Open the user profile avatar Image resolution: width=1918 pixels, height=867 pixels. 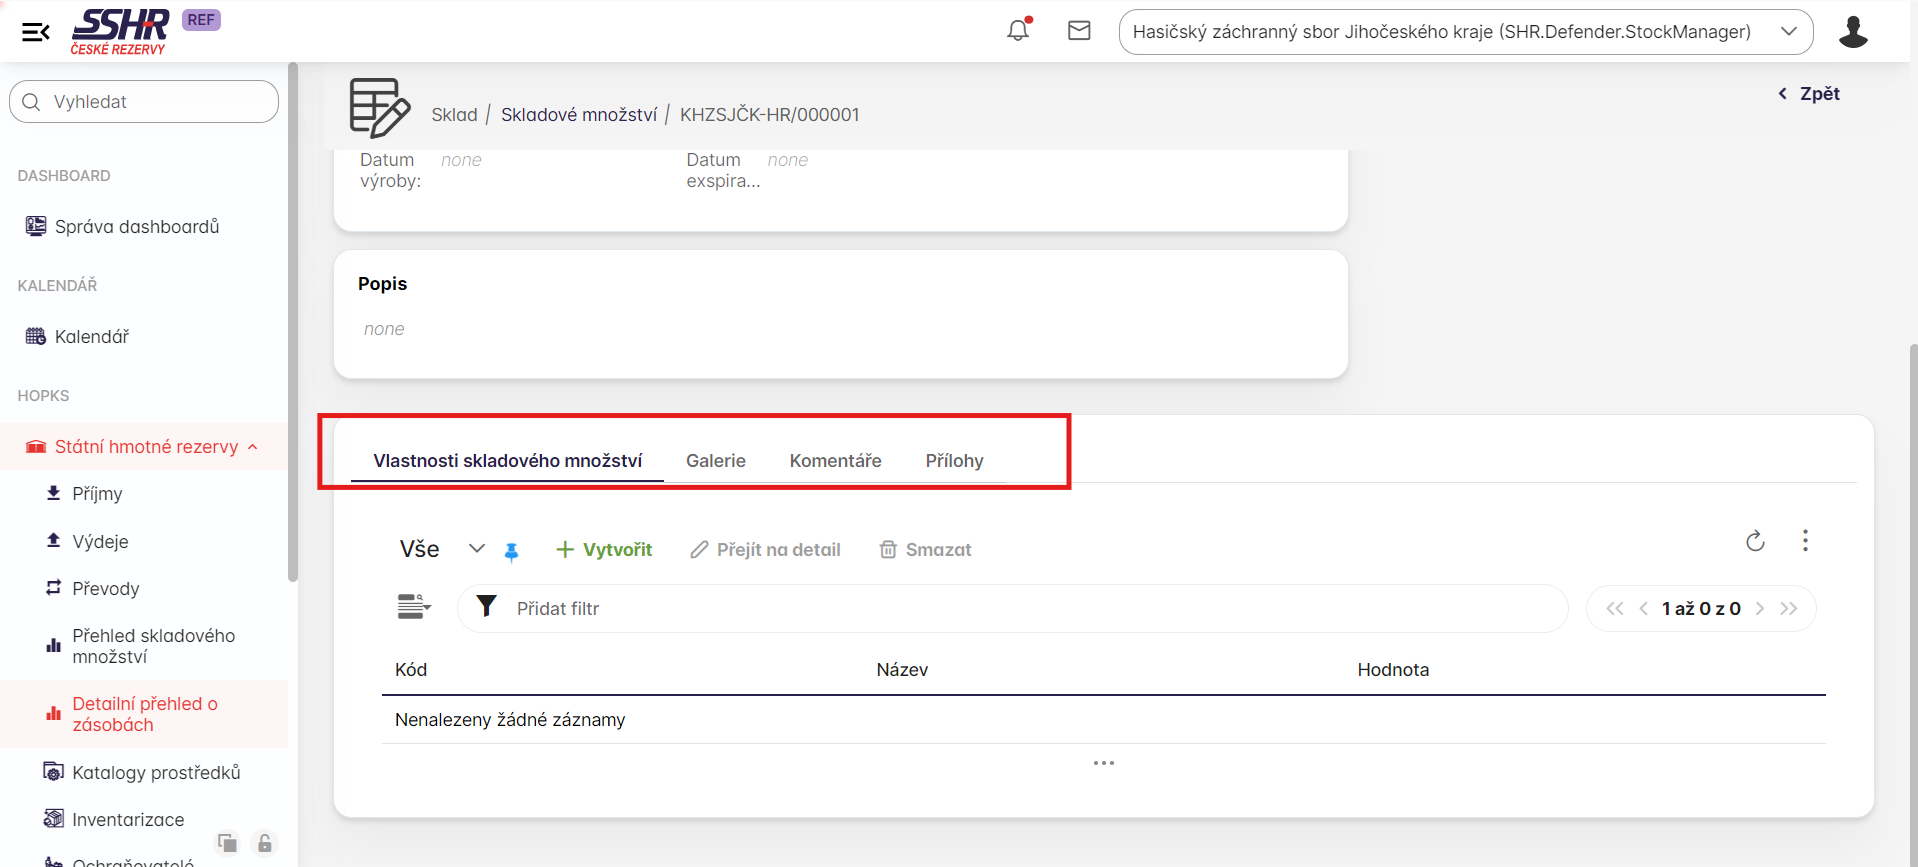(1852, 32)
